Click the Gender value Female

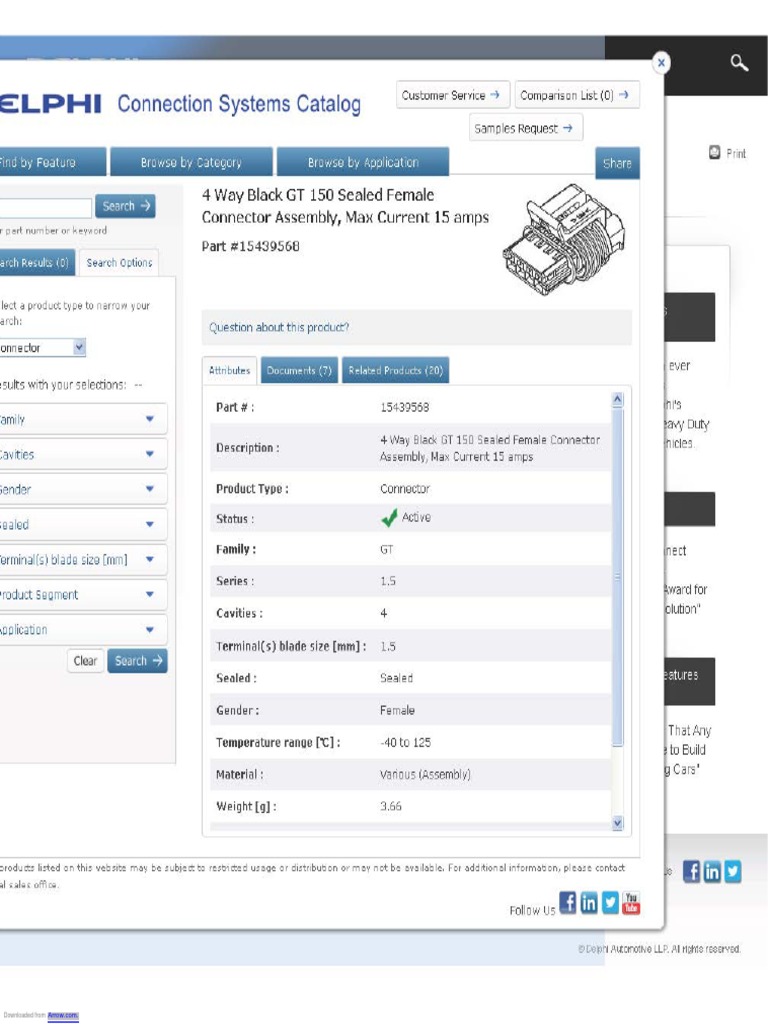coord(397,711)
